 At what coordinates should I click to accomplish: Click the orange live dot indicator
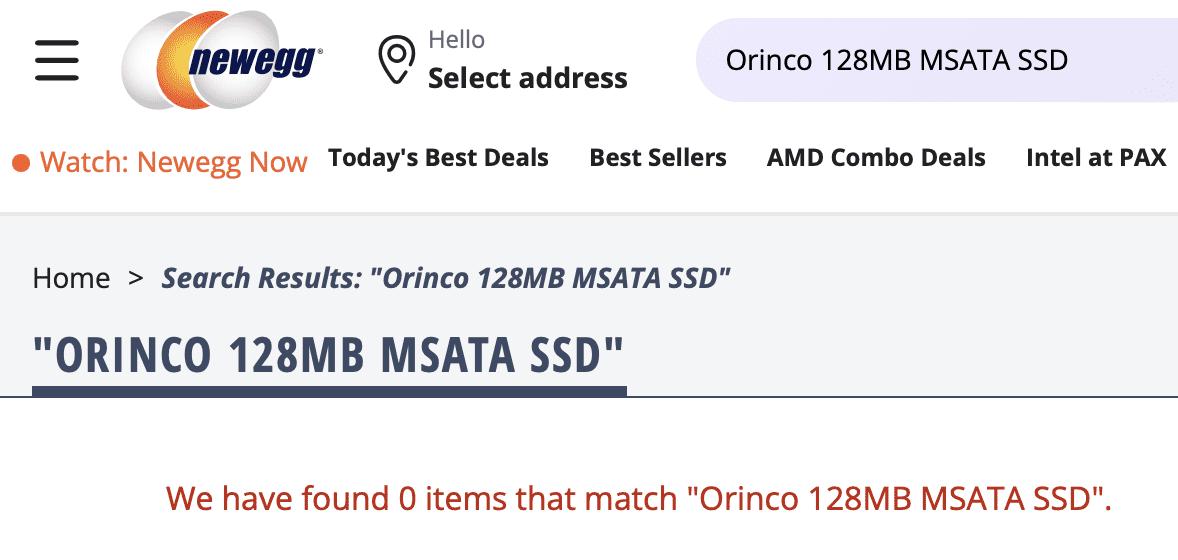pyautogui.click(x=21, y=162)
